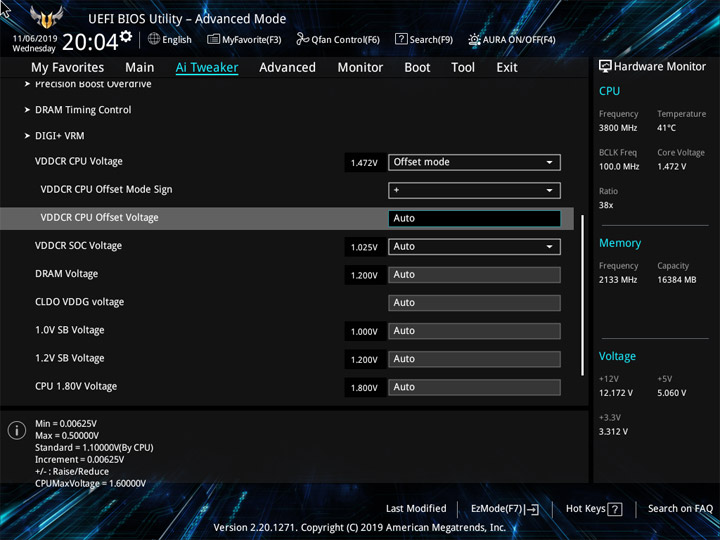Click the 1.800V CPU voltage reading
Viewport: 720px width, 540px height.
pyautogui.click(x=364, y=388)
